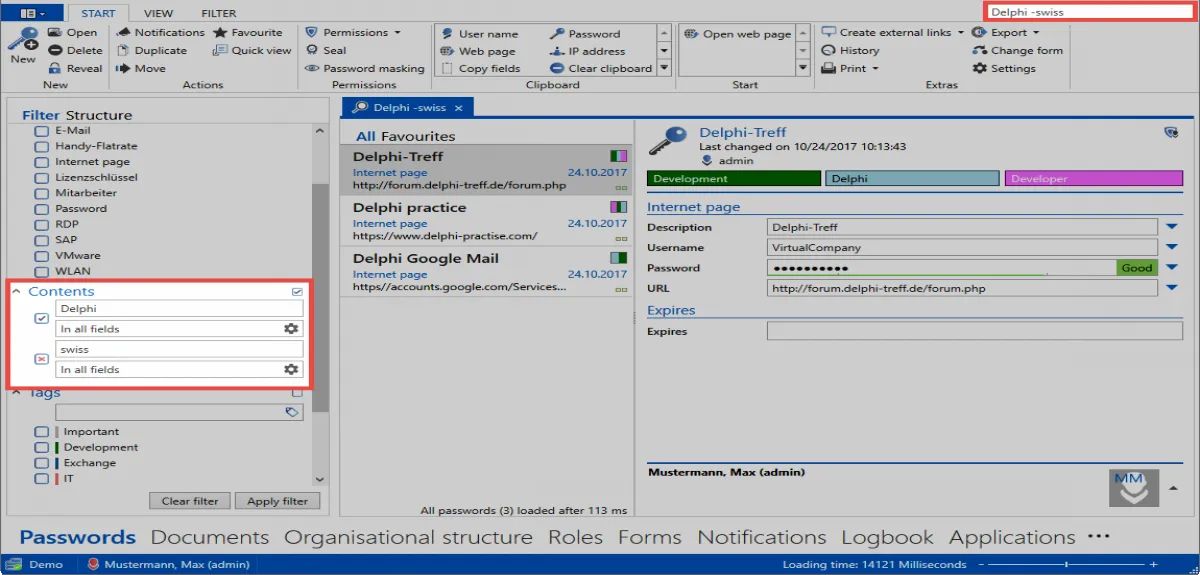
Task: Open Quick view
Action: click(x=252, y=51)
